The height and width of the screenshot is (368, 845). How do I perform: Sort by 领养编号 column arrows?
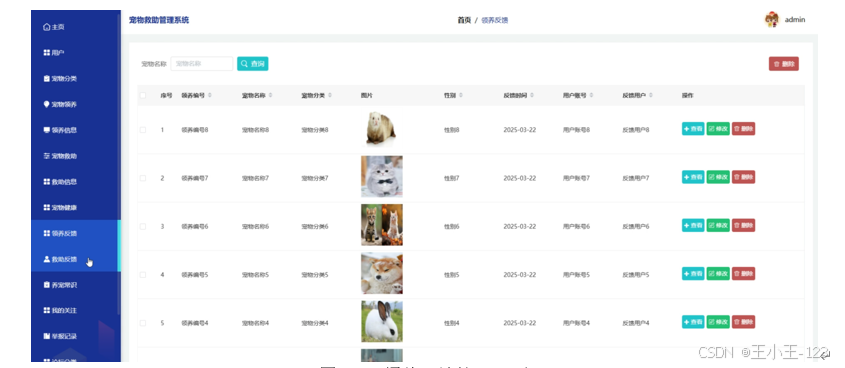[x=210, y=95]
